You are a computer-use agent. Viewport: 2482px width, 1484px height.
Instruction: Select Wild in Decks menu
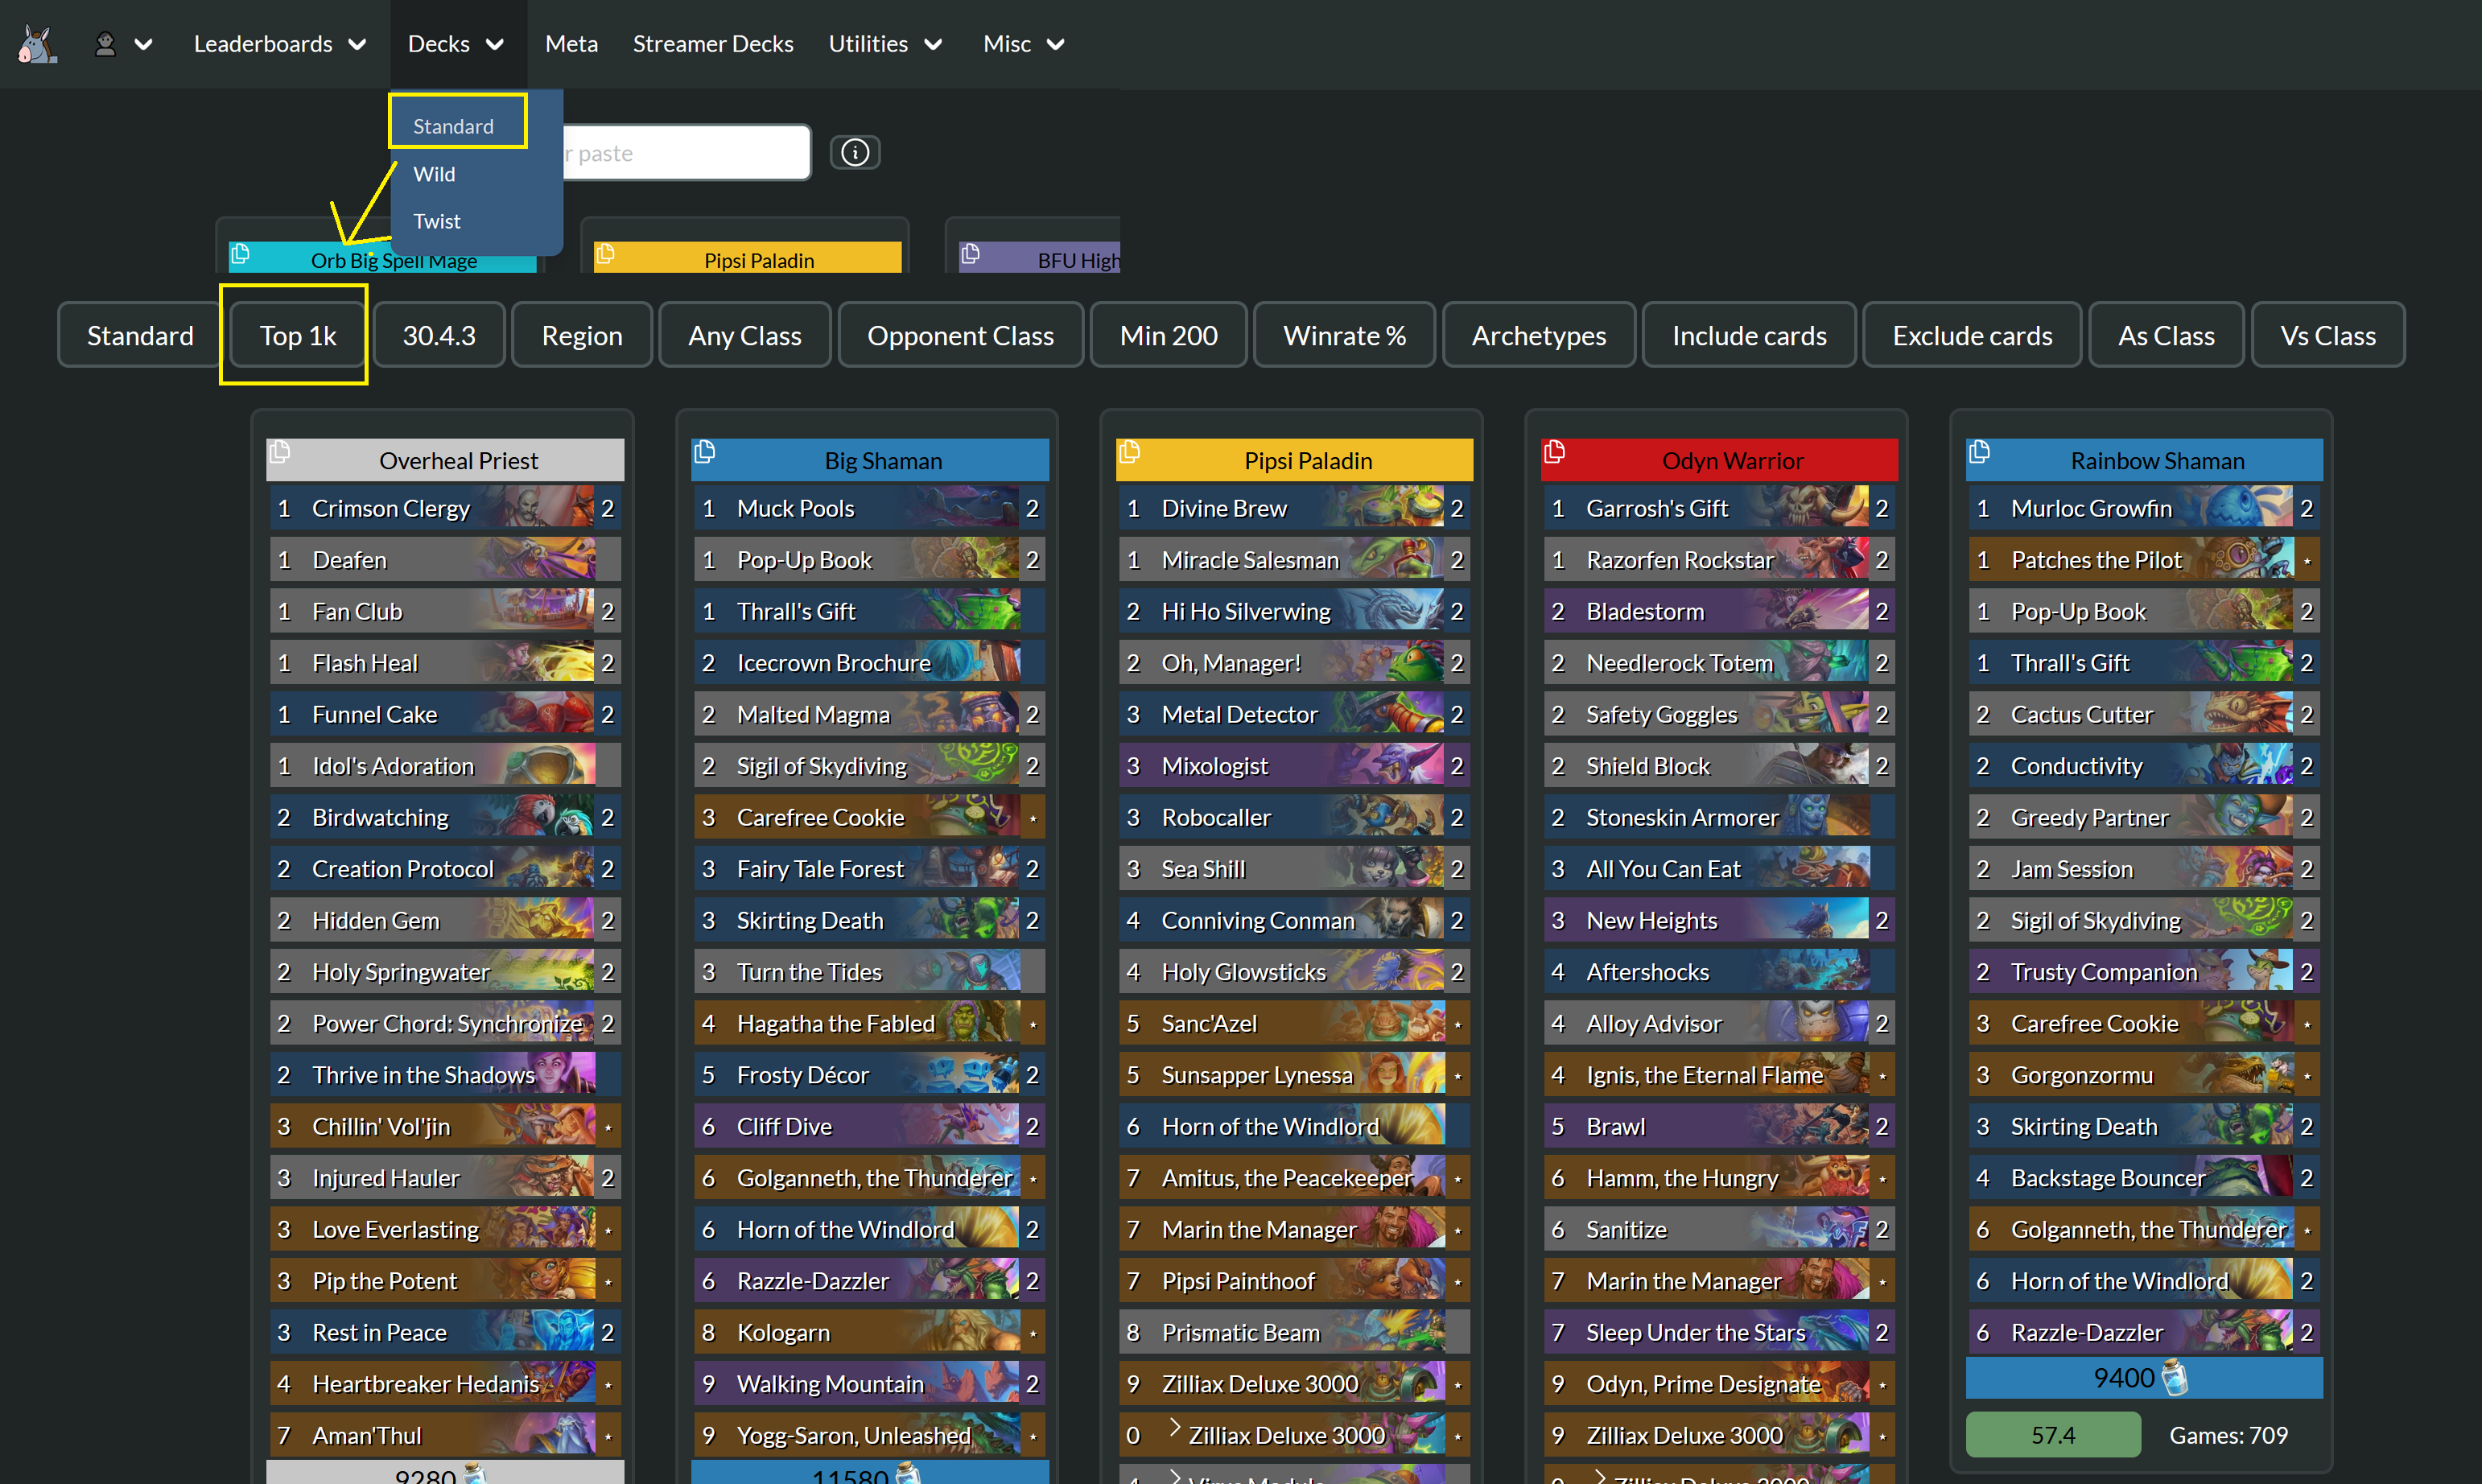(x=434, y=174)
